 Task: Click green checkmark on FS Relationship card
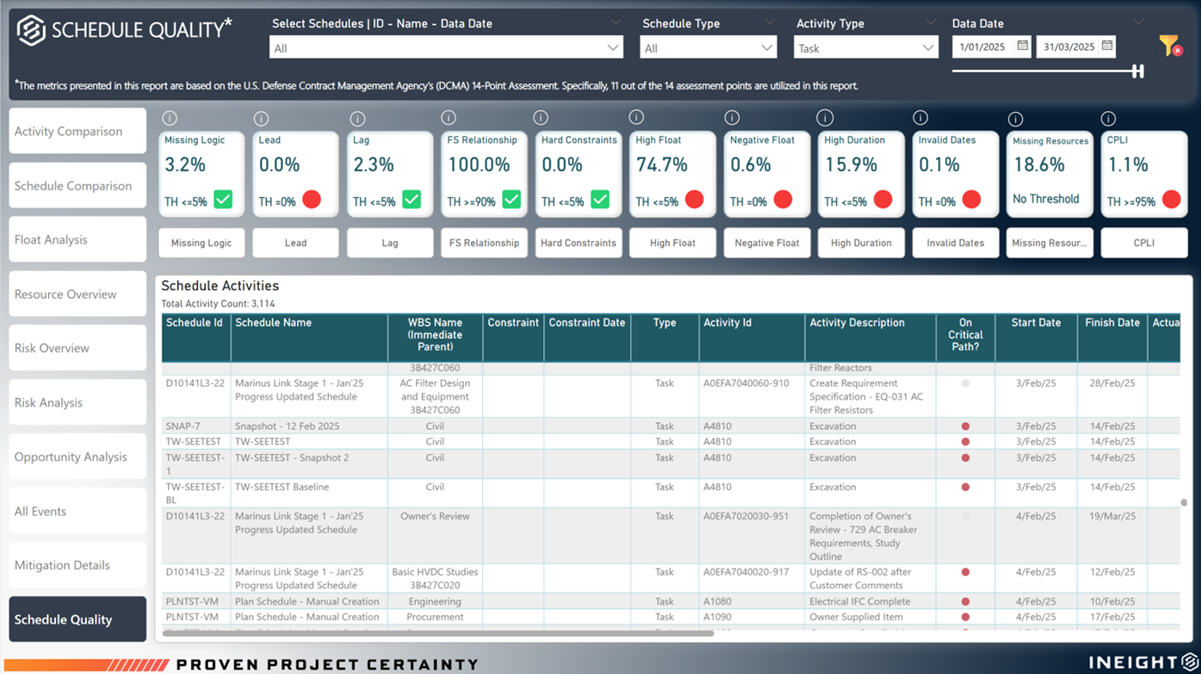coord(511,200)
